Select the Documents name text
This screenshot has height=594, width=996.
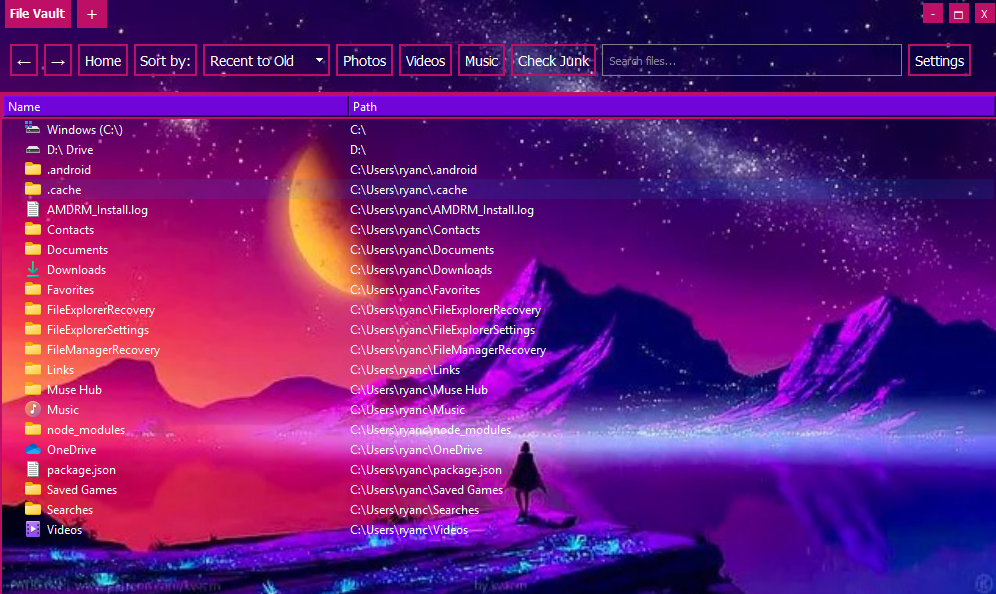click(77, 250)
